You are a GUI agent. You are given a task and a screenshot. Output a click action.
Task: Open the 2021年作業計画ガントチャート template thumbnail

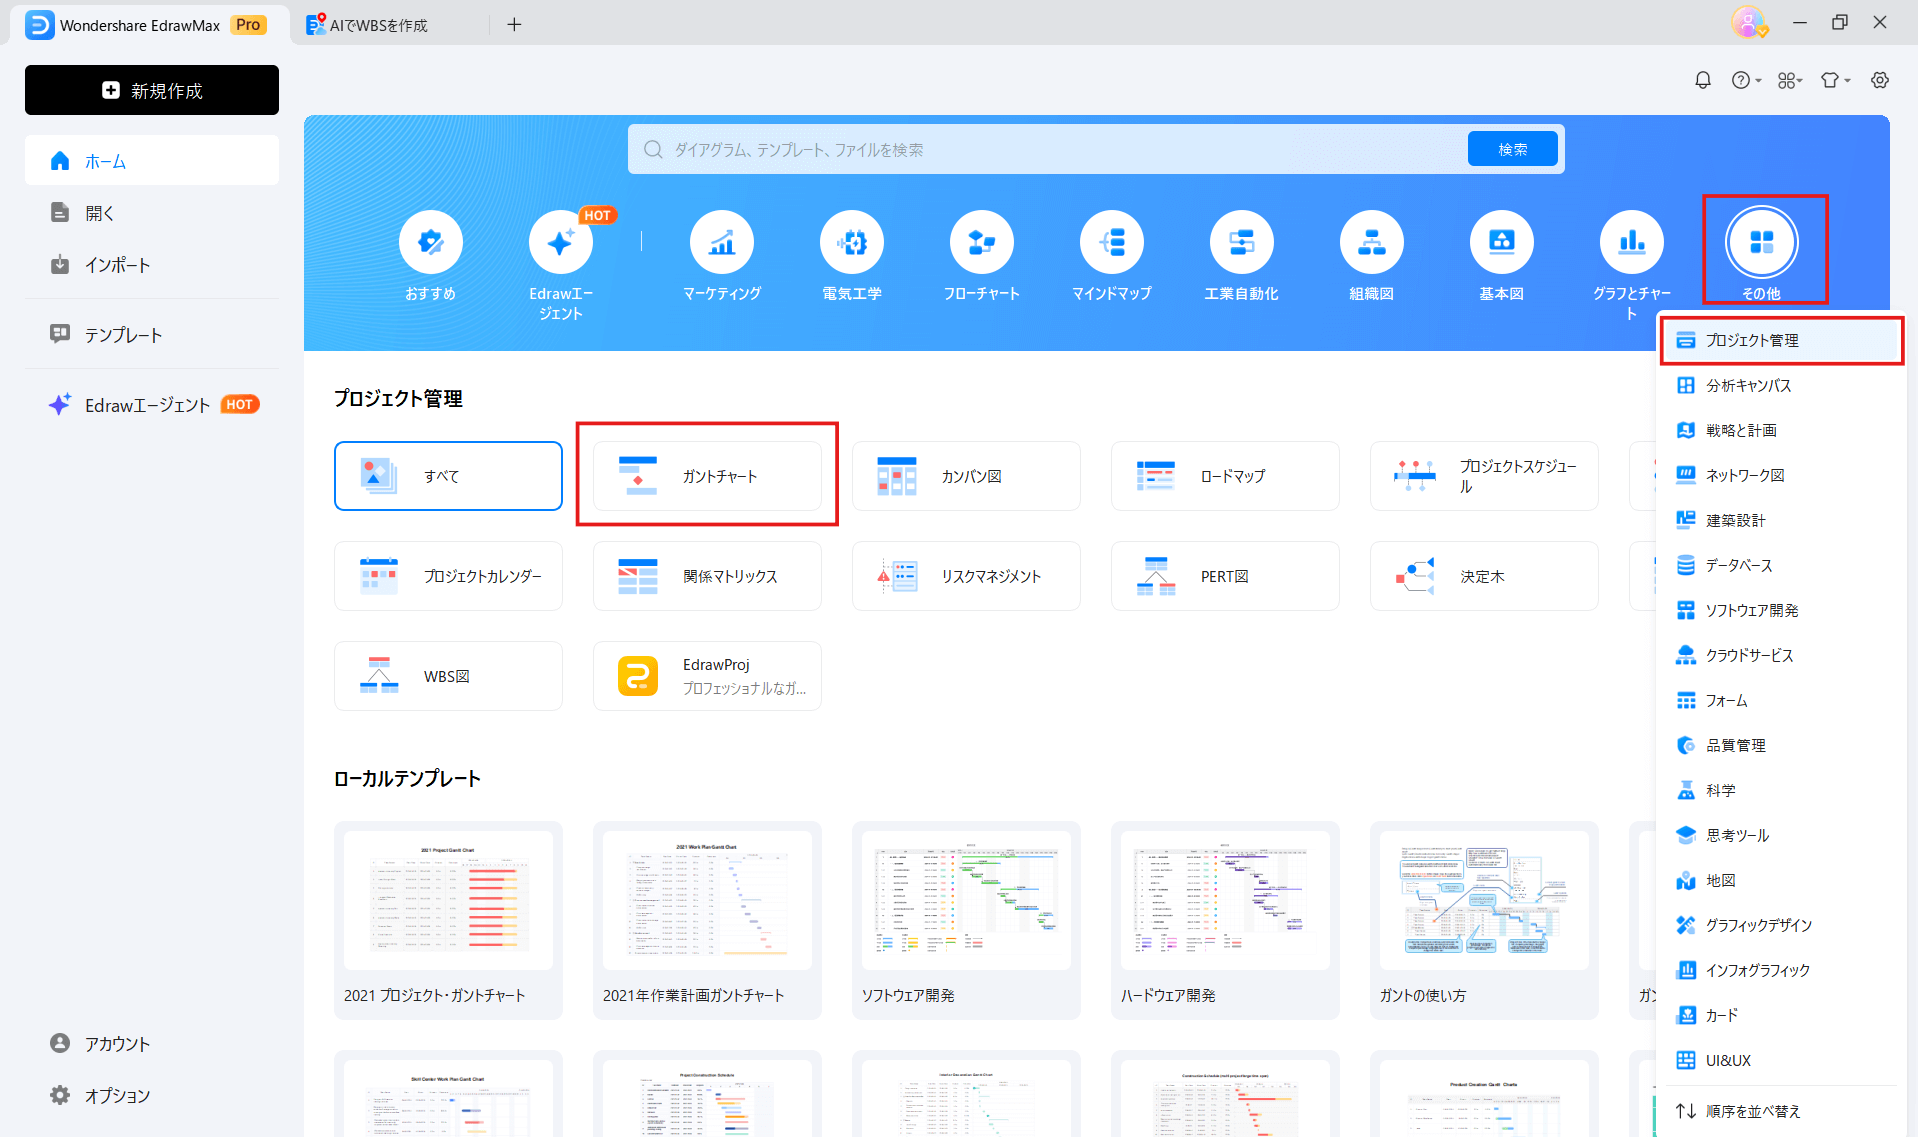coord(706,901)
